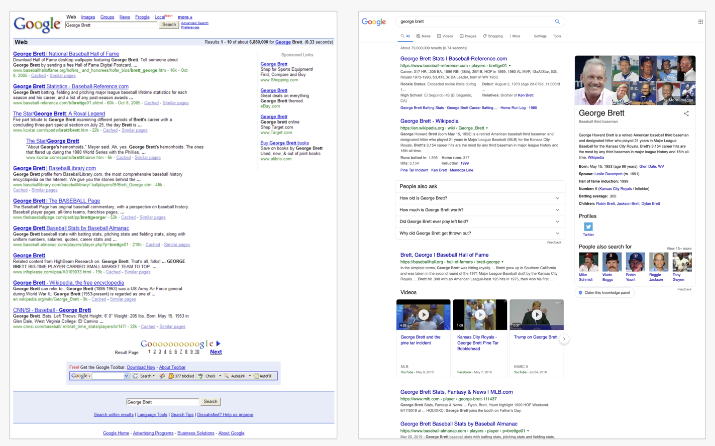Play the 'Kansas City Royals' pine tar video
715x446 pixels.
pyautogui.click(x=480, y=315)
